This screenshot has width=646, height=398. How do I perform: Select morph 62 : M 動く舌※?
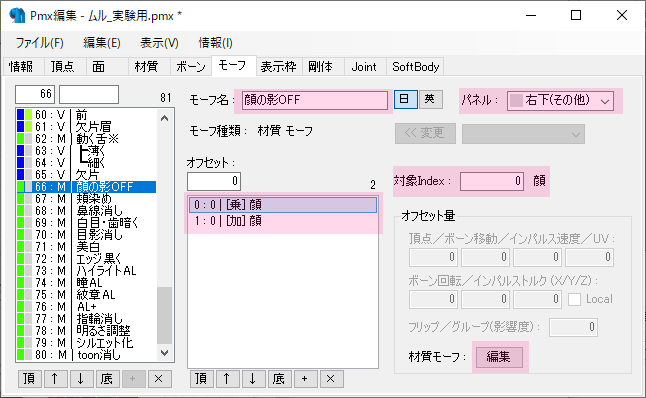[x=86, y=138]
